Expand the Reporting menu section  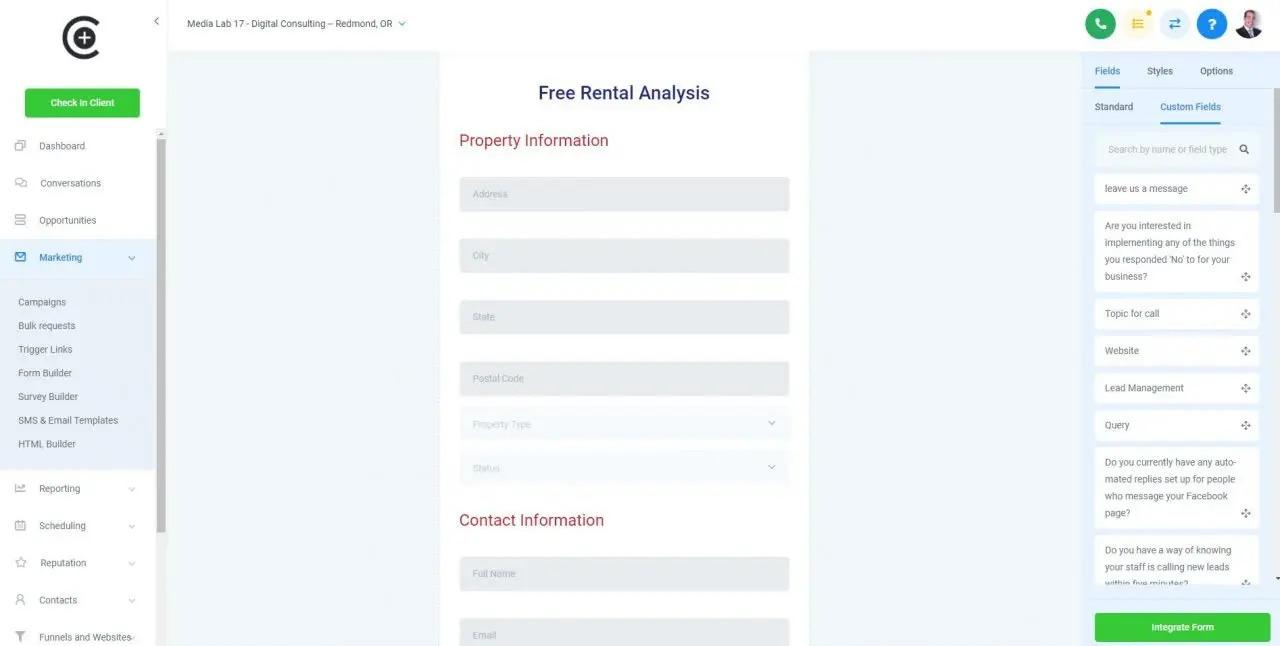75,489
